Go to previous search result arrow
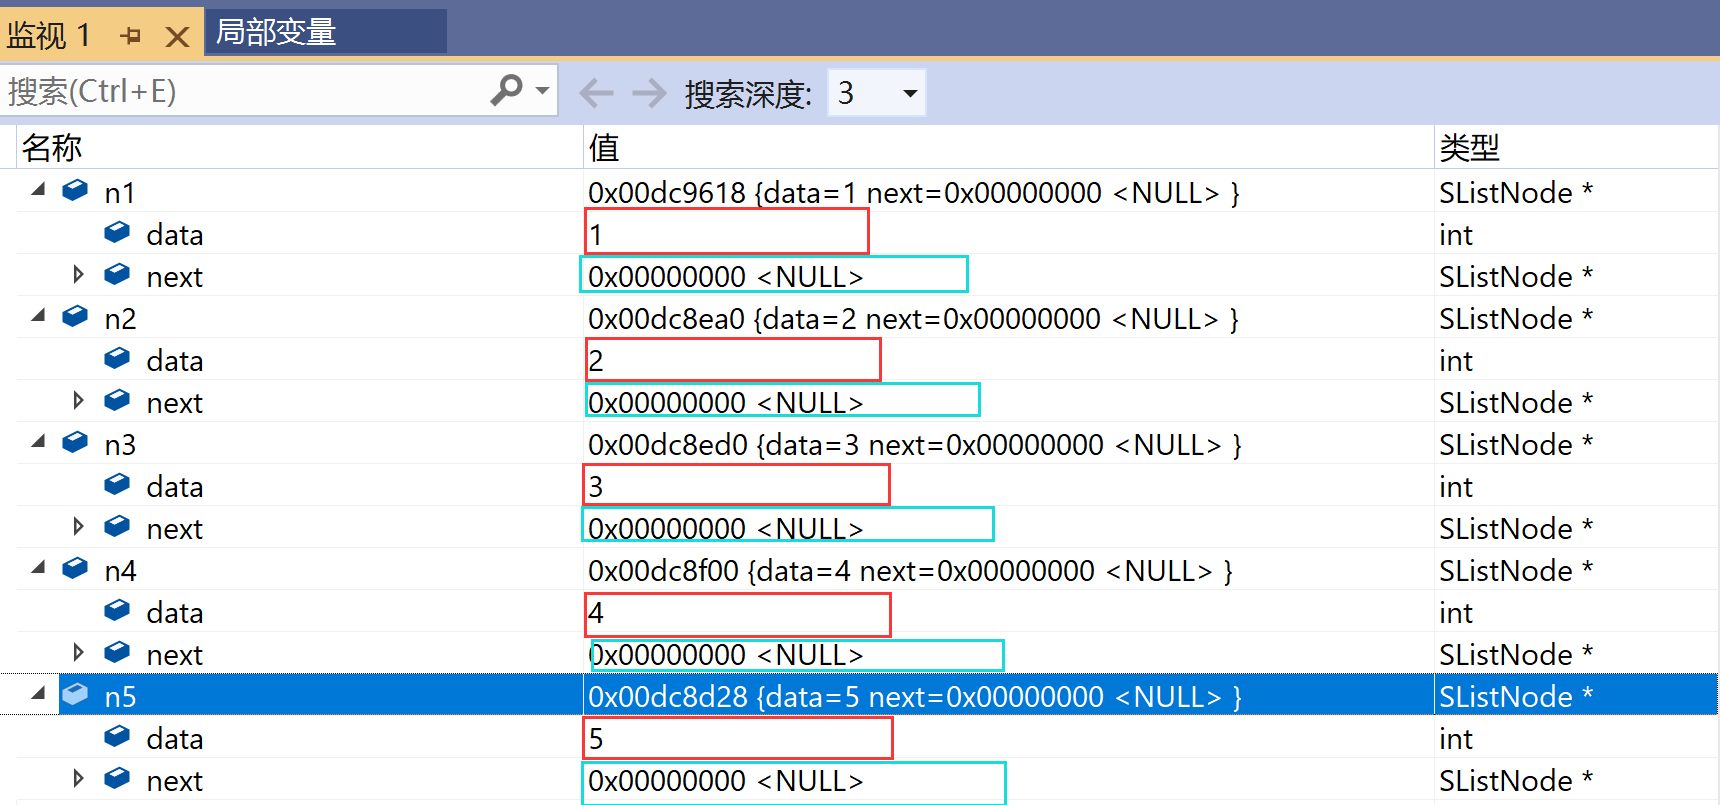This screenshot has height=805, width=1720. point(597,93)
